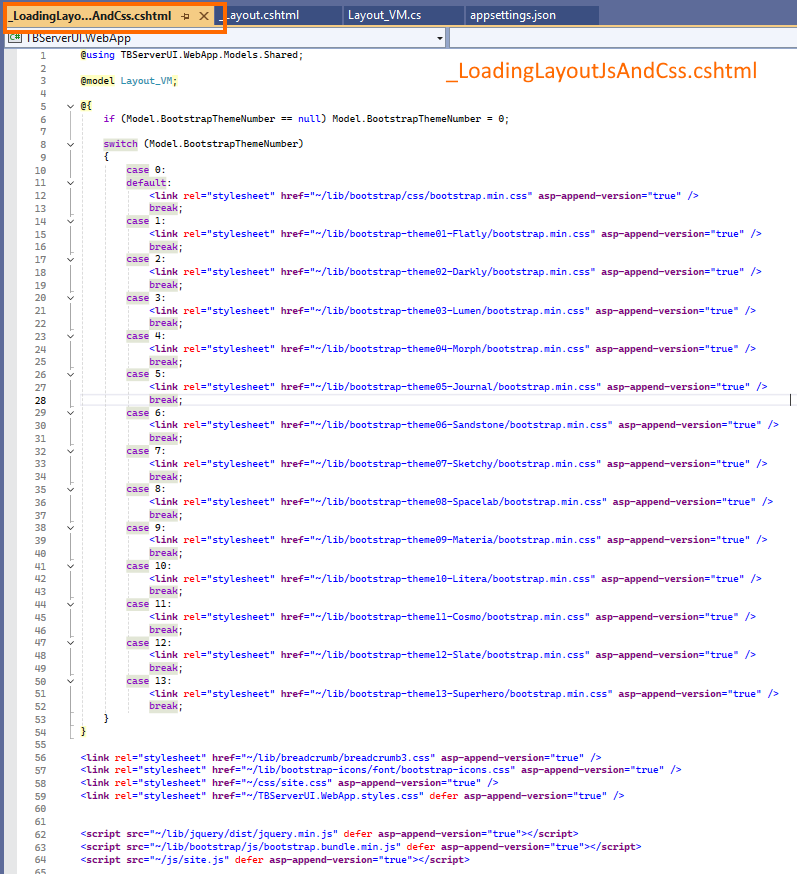
Task: Switch to the _Layout.cshtml tab
Action: coord(262,15)
